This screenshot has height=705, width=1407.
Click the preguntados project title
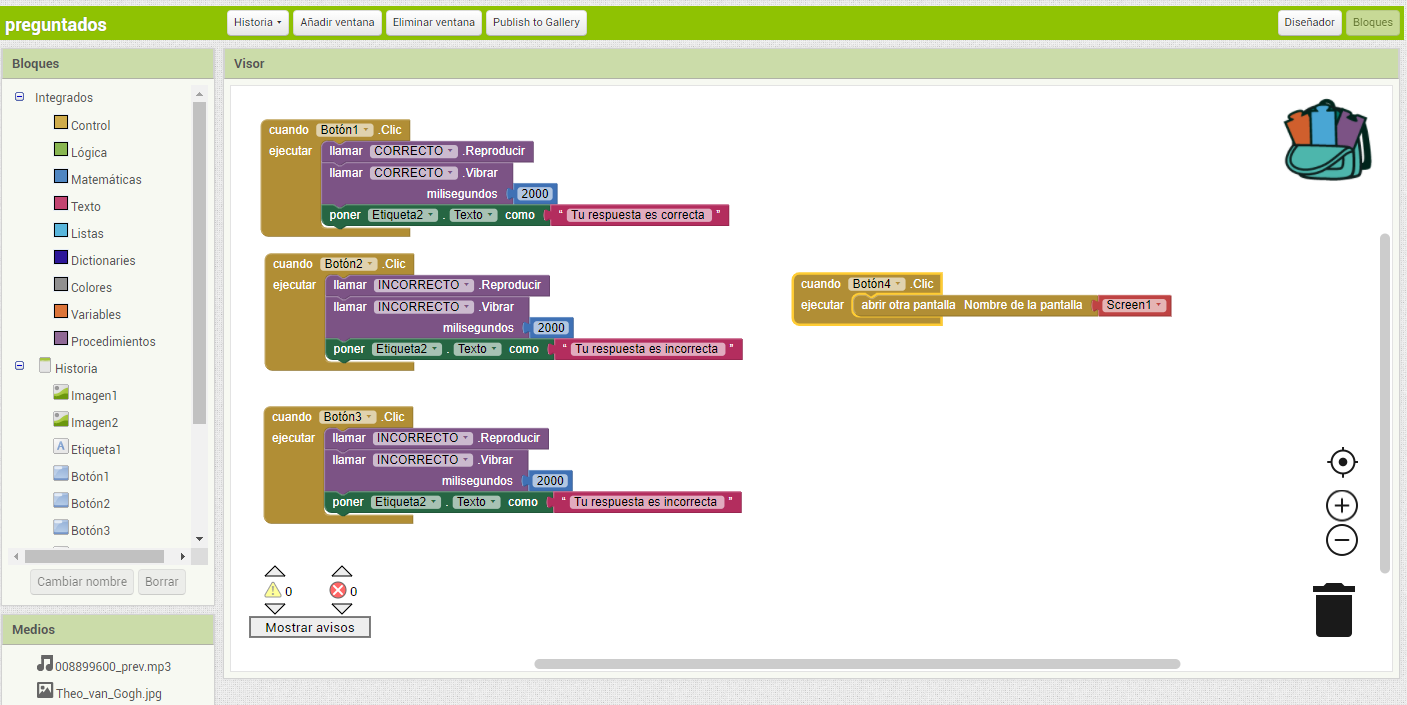coord(56,25)
